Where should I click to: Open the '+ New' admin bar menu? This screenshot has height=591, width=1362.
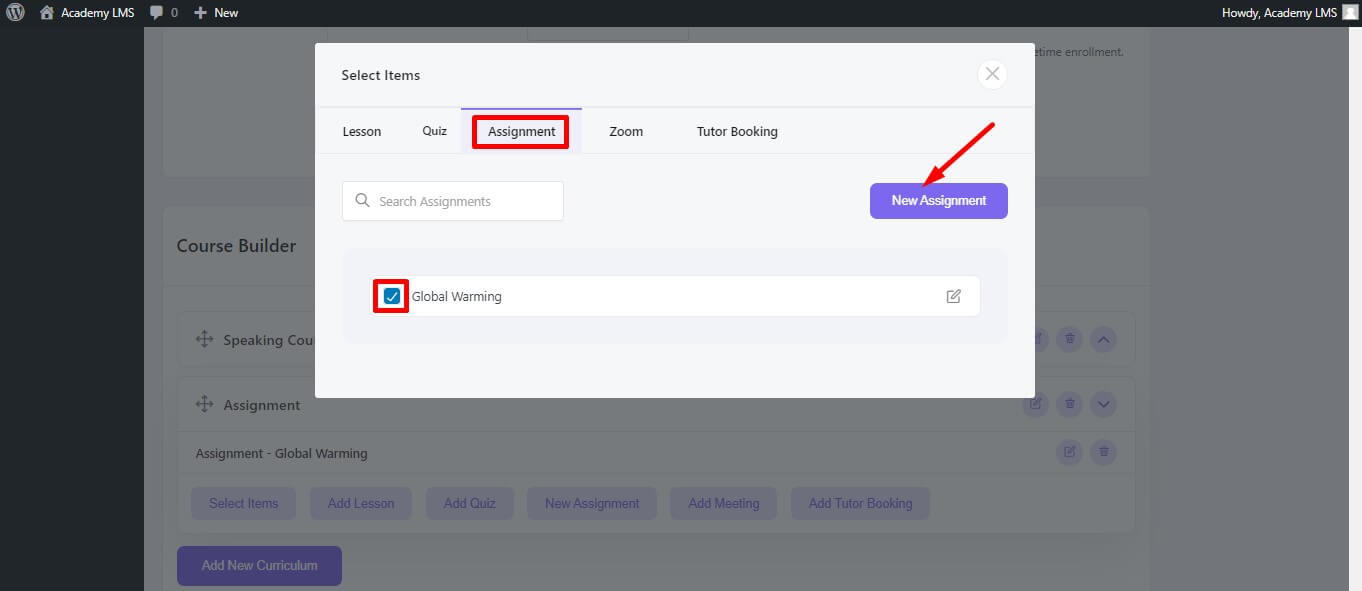click(x=215, y=12)
